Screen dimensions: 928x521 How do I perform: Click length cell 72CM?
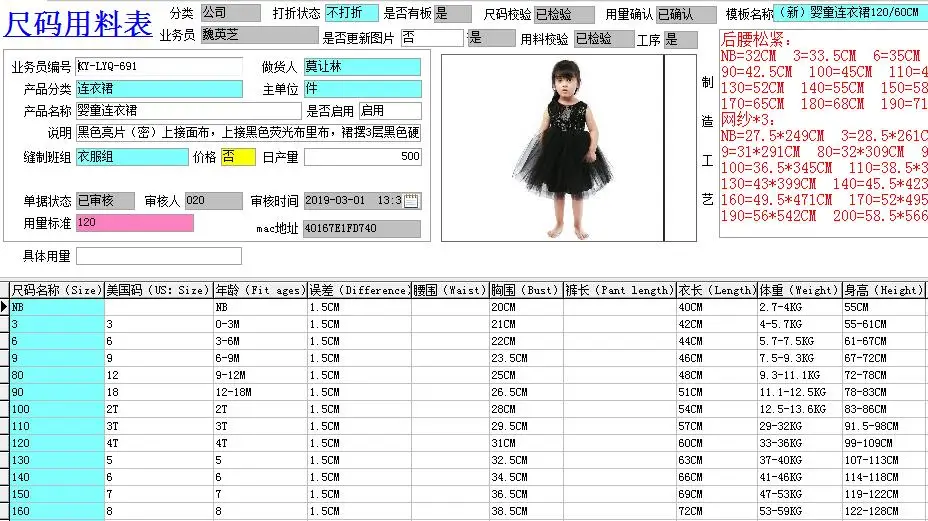pyautogui.click(x=717, y=511)
